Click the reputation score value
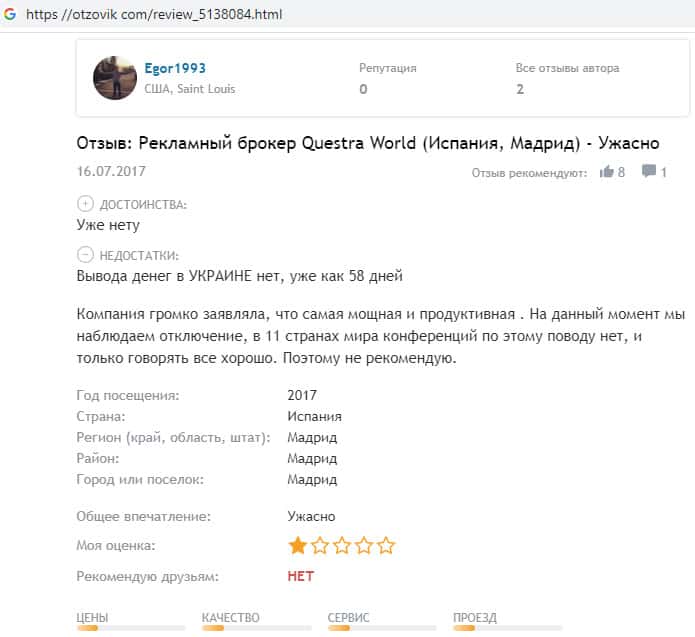Image resolution: width=695 pixels, height=637 pixels. pyautogui.click(x=363, y=89)
